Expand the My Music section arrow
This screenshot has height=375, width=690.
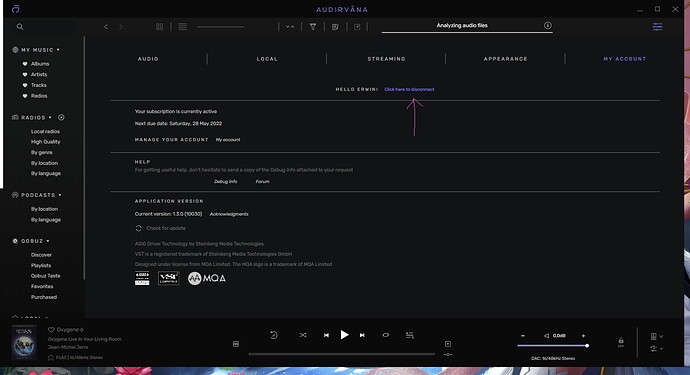58,50
